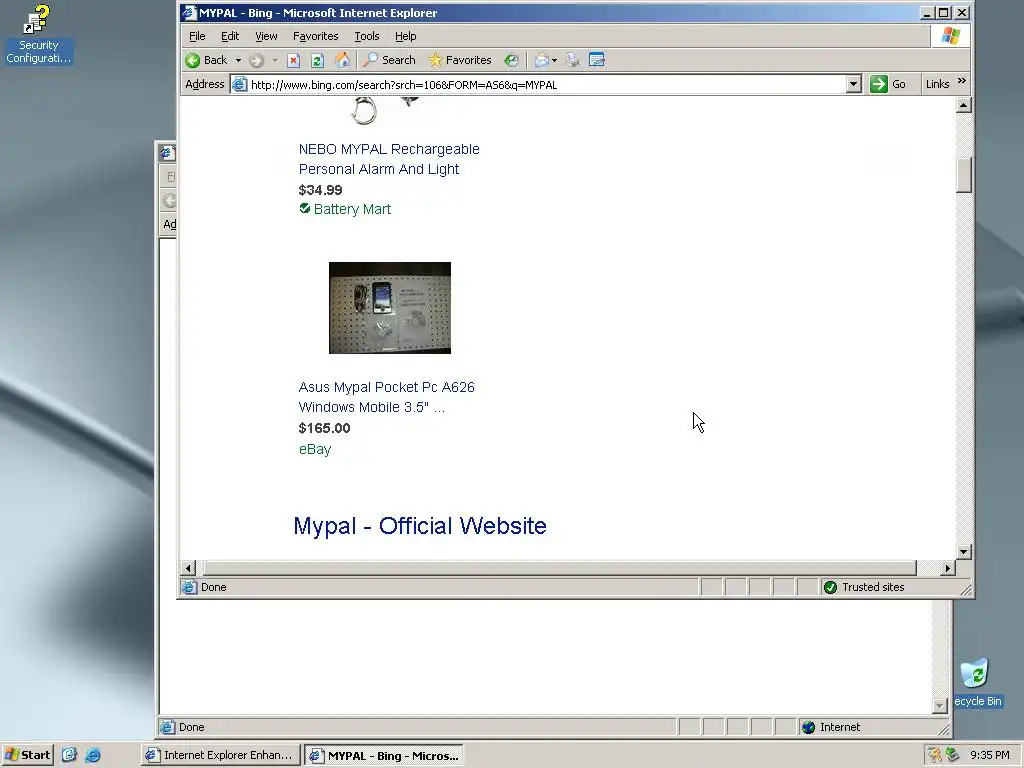Click the Trusted sites security zone indicator
The width and height of the screenshot is (1024, 768).
(865, 587)
